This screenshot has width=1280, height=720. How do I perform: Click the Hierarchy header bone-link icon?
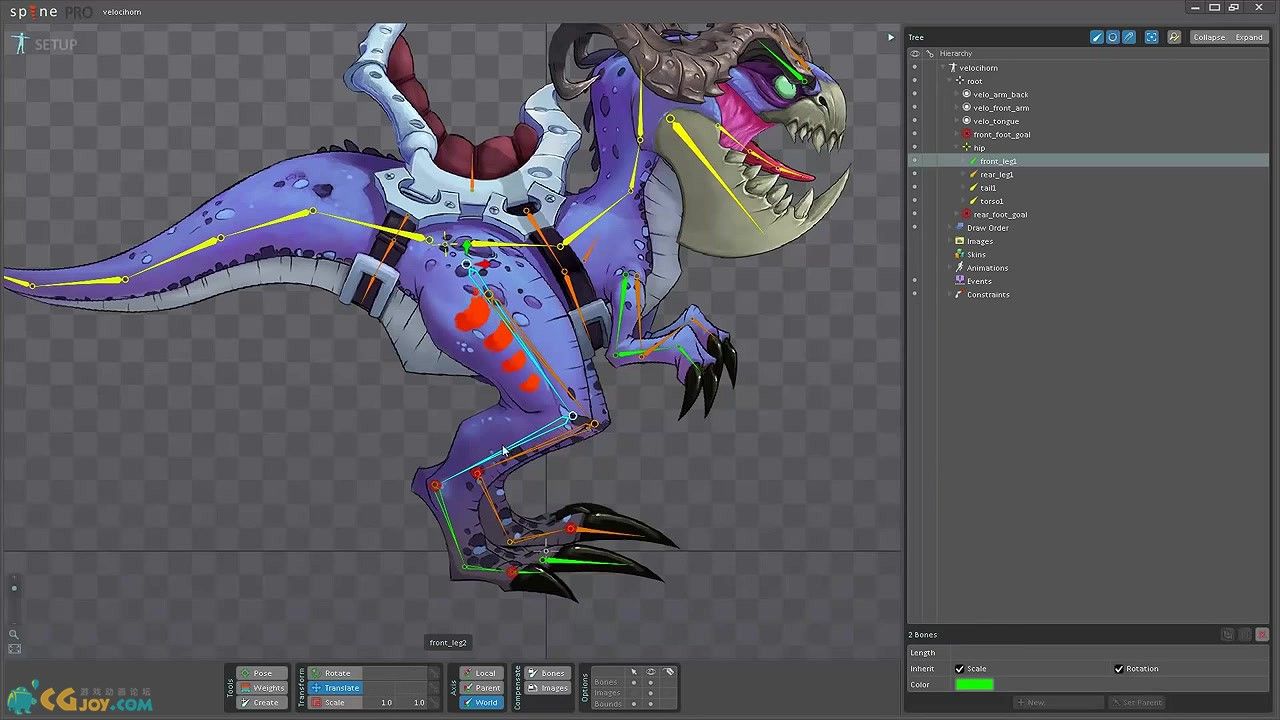tap(930, 53)
